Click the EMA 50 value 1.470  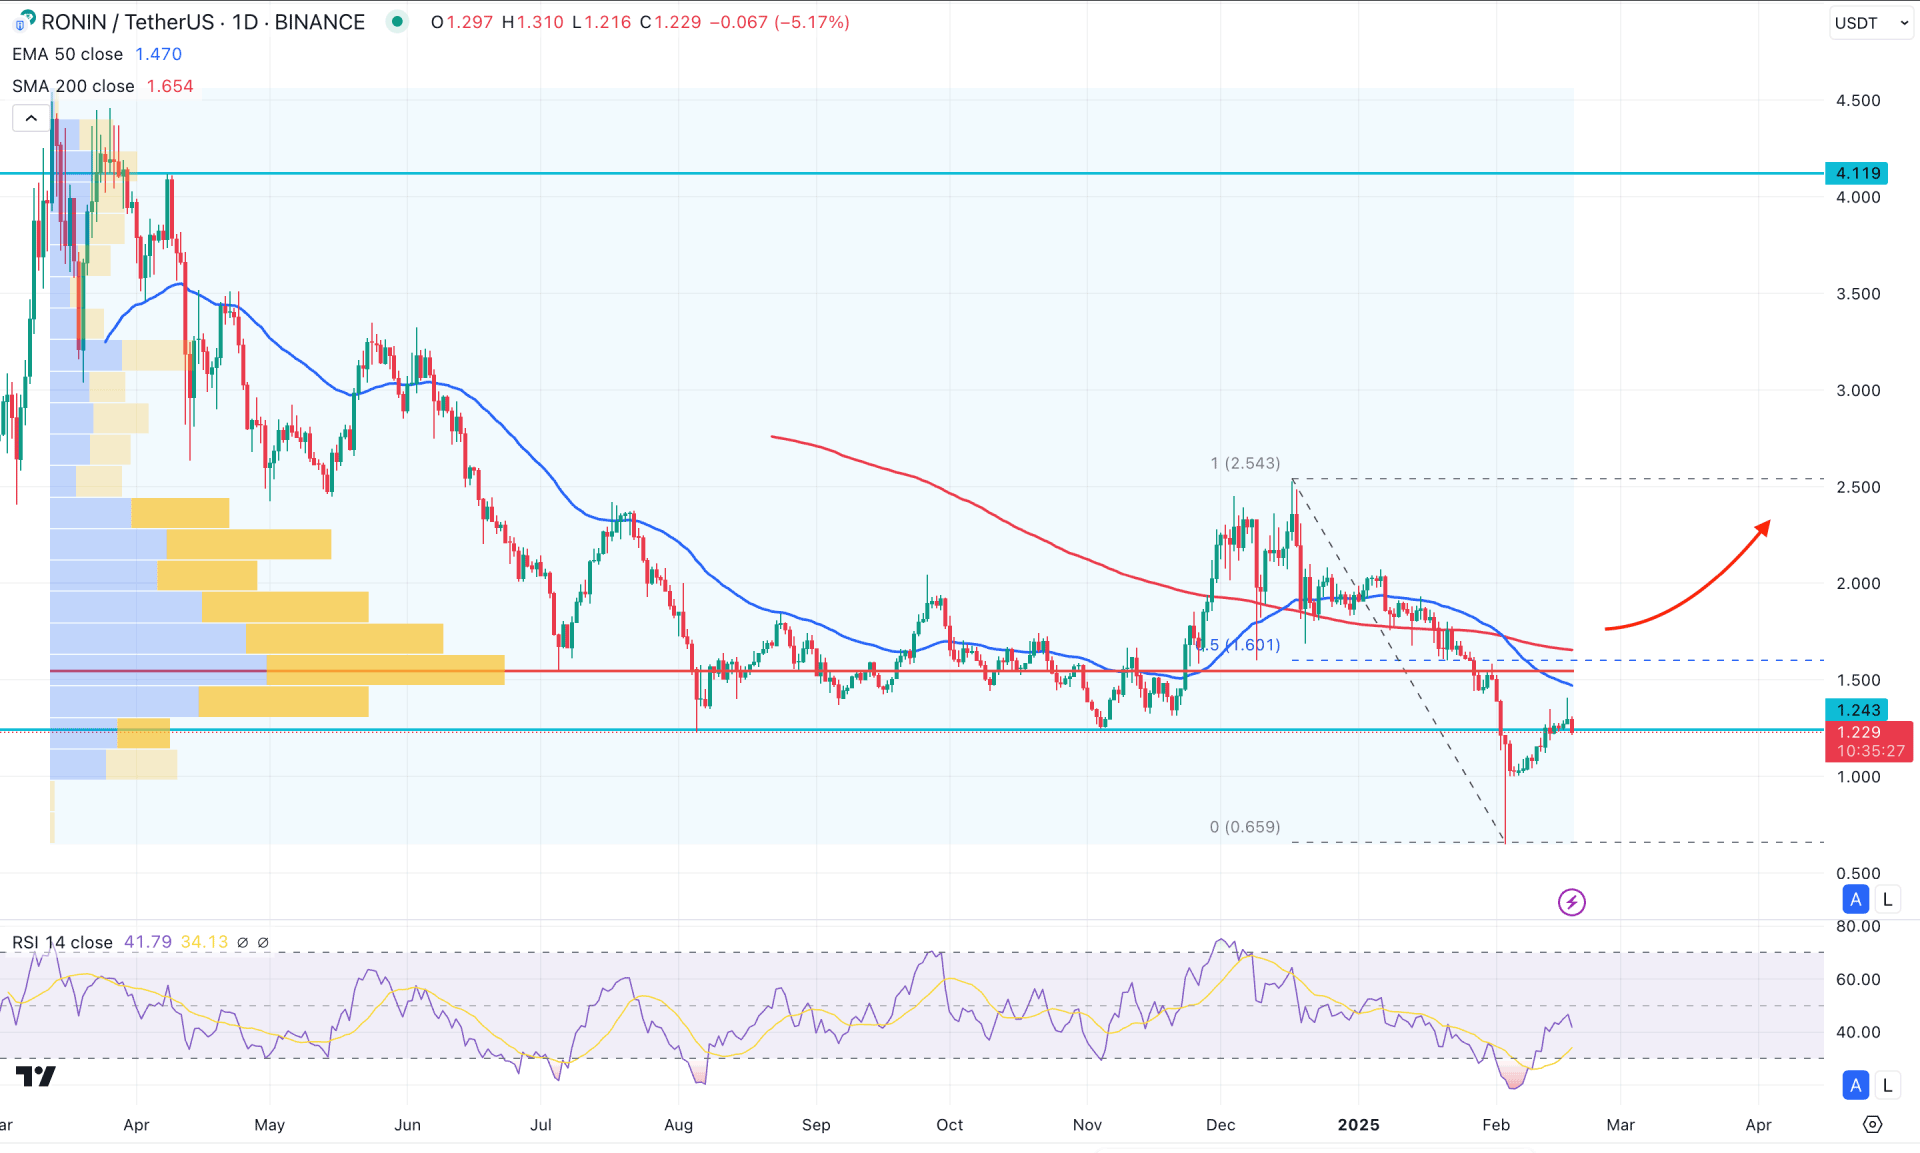coord(159,54)
